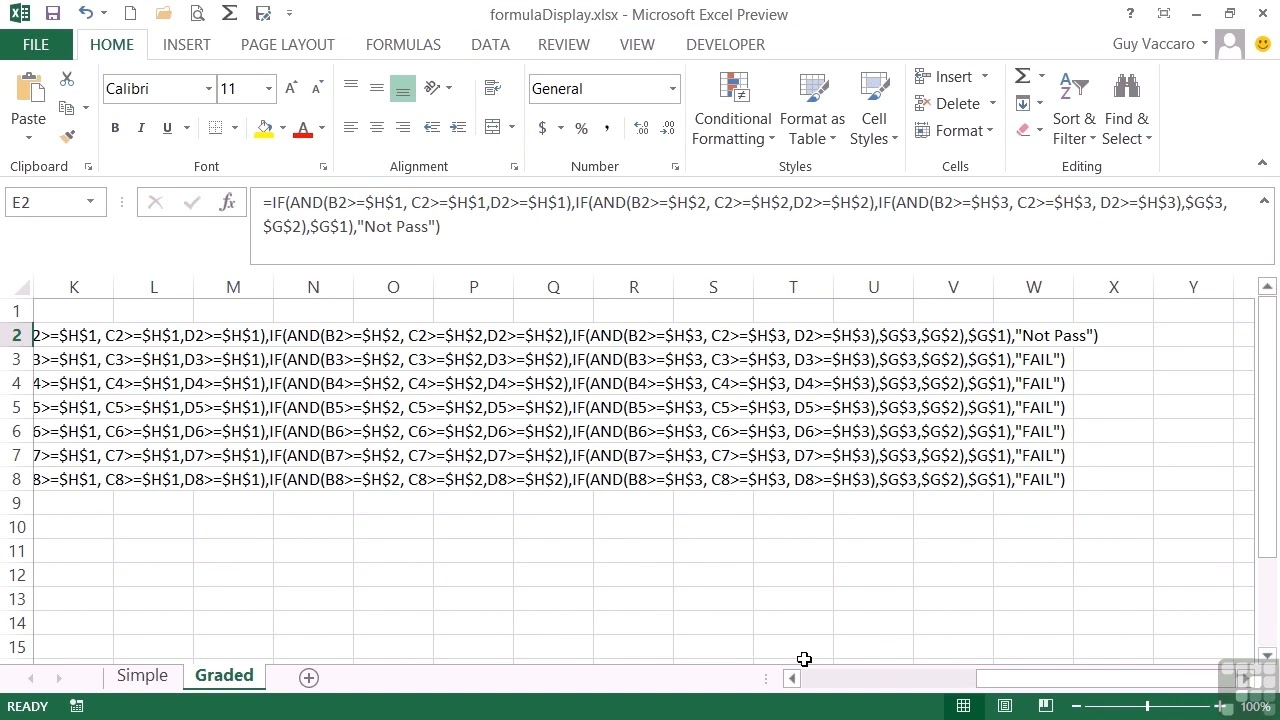Expand the formula bar

[x=1266, y=201]
